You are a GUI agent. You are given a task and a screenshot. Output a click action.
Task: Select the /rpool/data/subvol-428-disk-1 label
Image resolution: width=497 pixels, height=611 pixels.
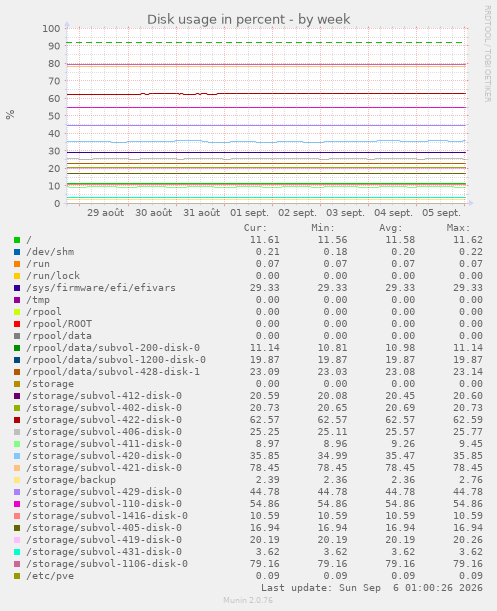pos(113,372)
